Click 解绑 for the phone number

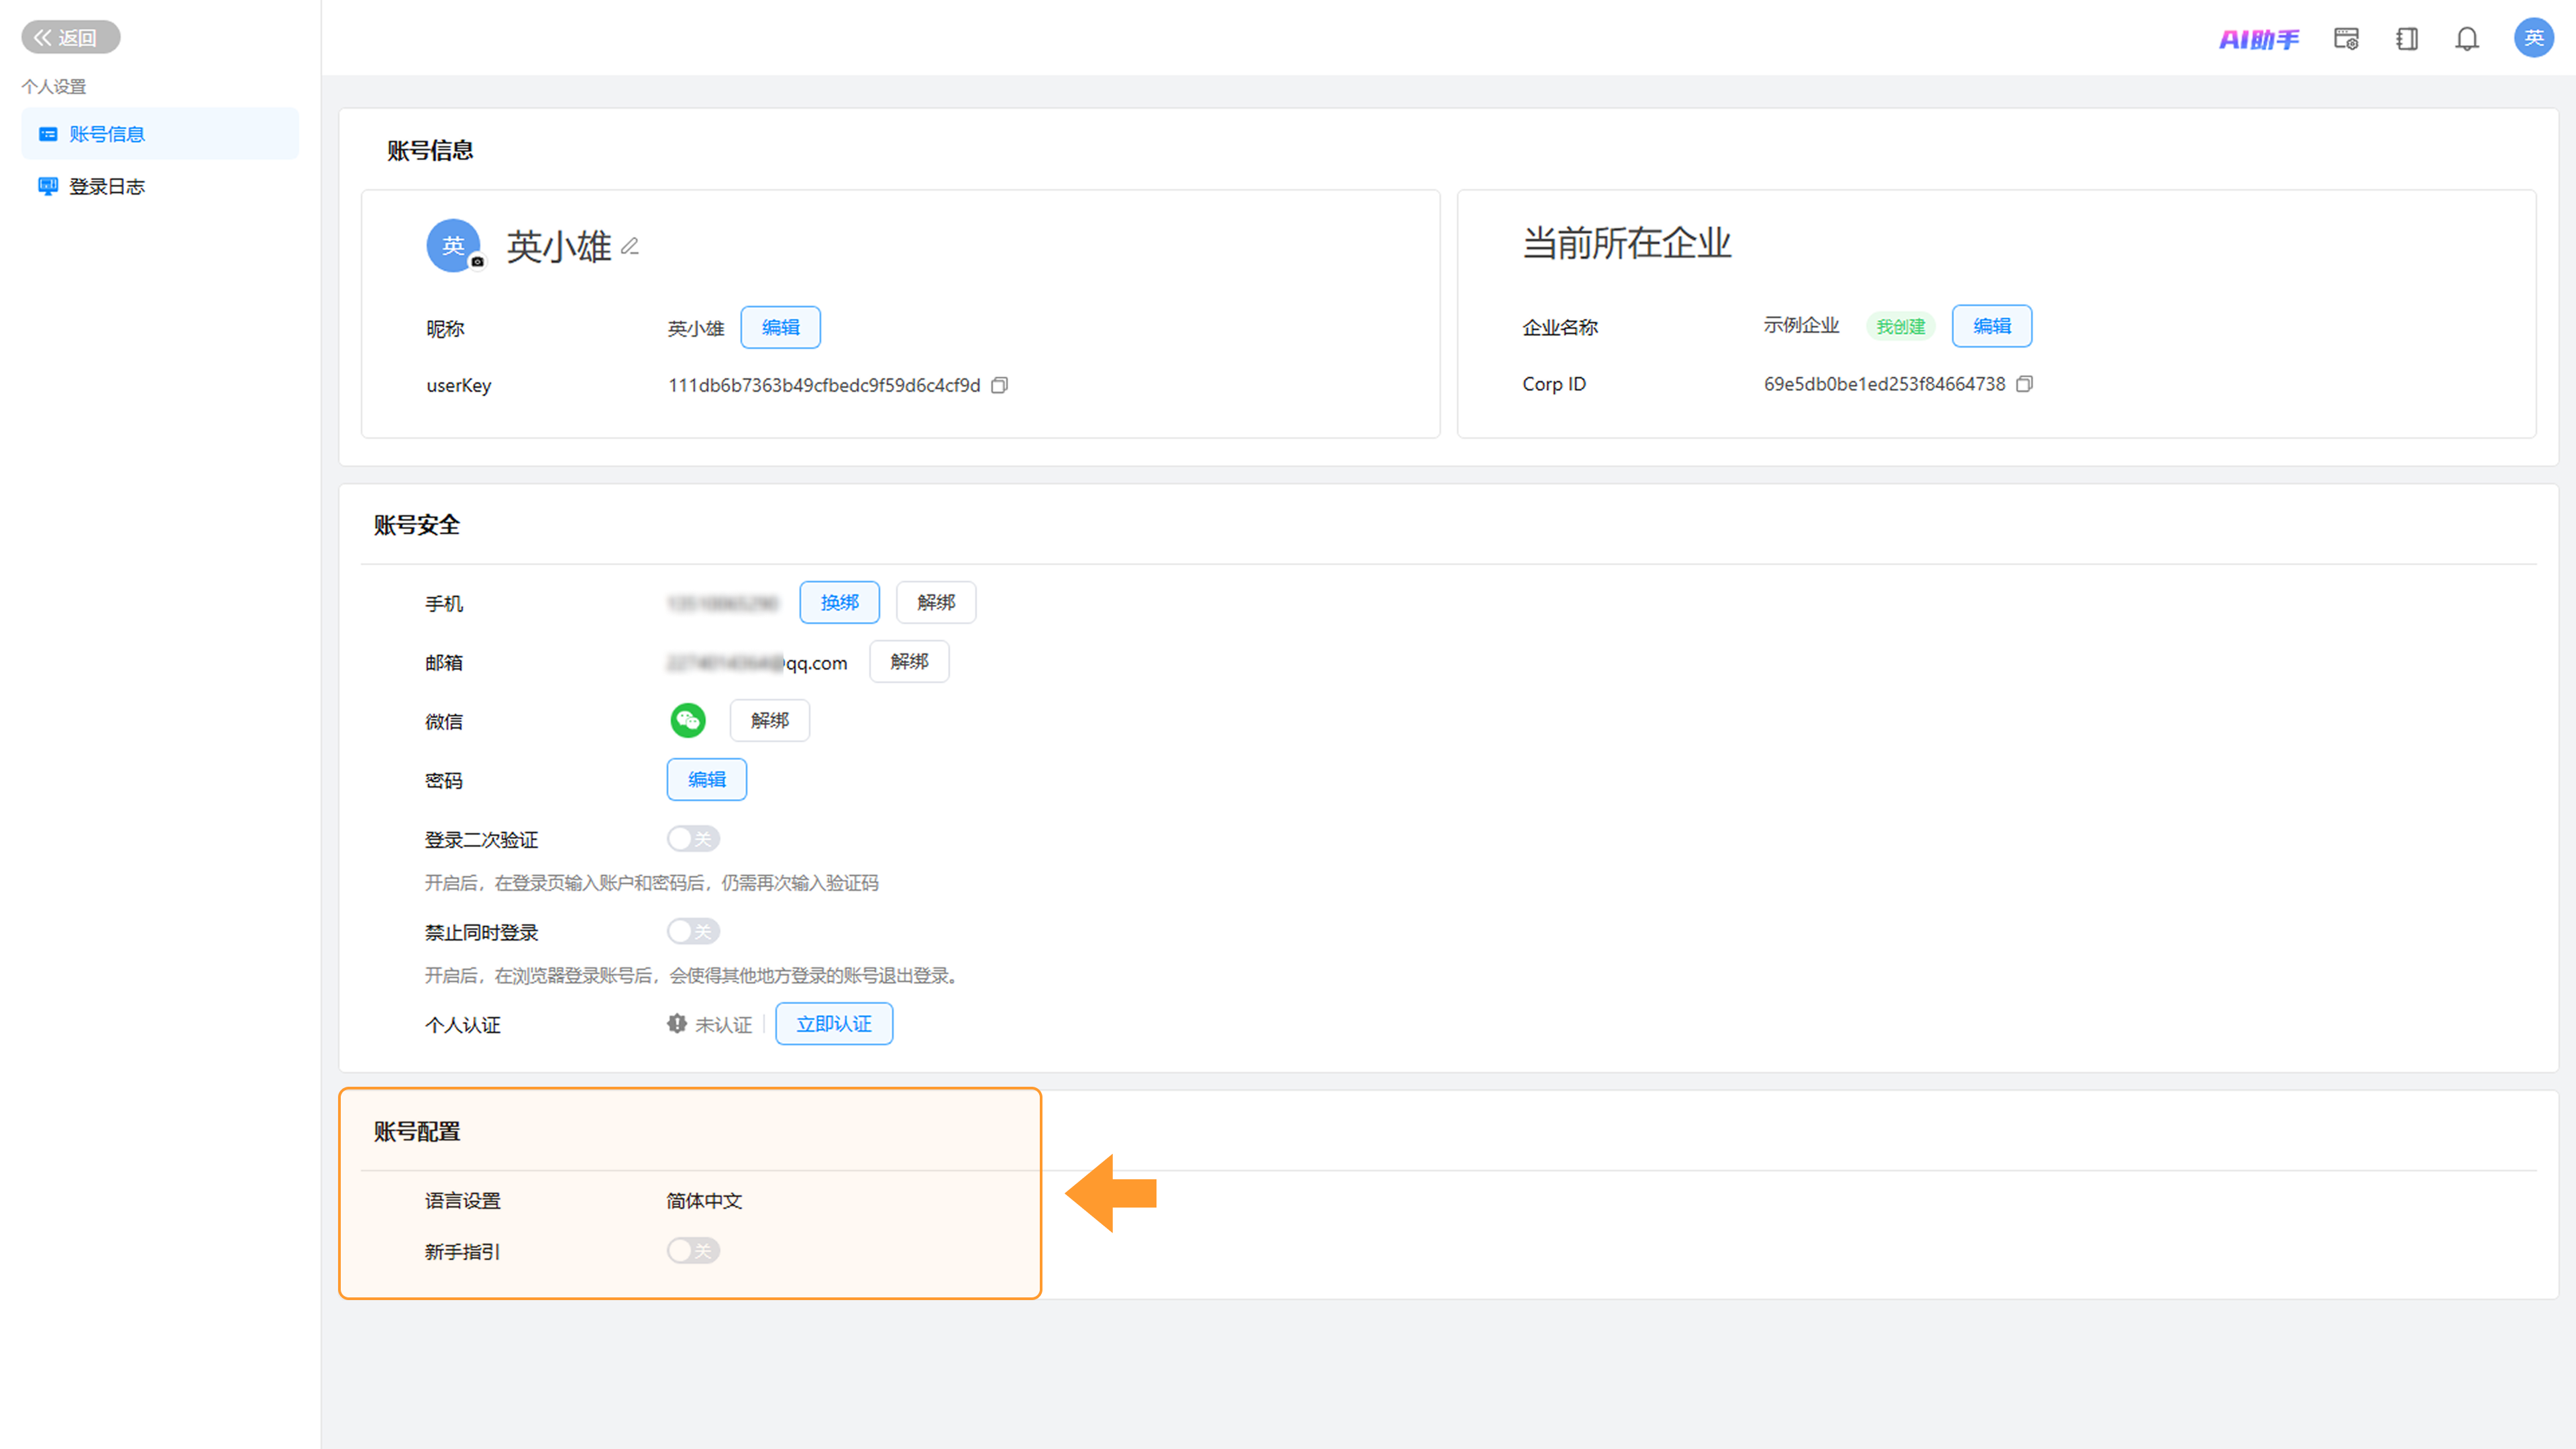pos(936,602)
